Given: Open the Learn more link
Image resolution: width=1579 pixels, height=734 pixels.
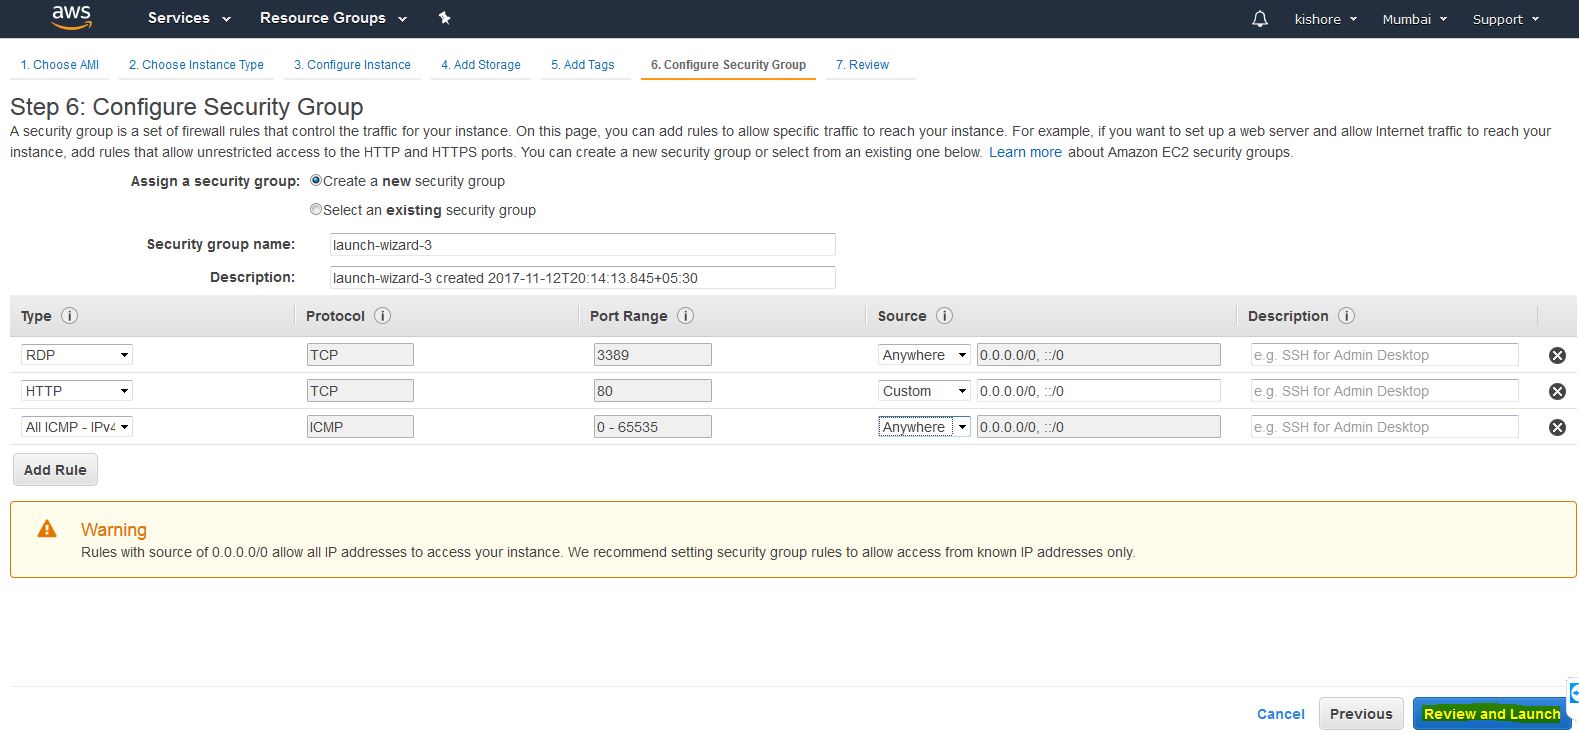Looking at the screenshot, I should [1025, 152].
